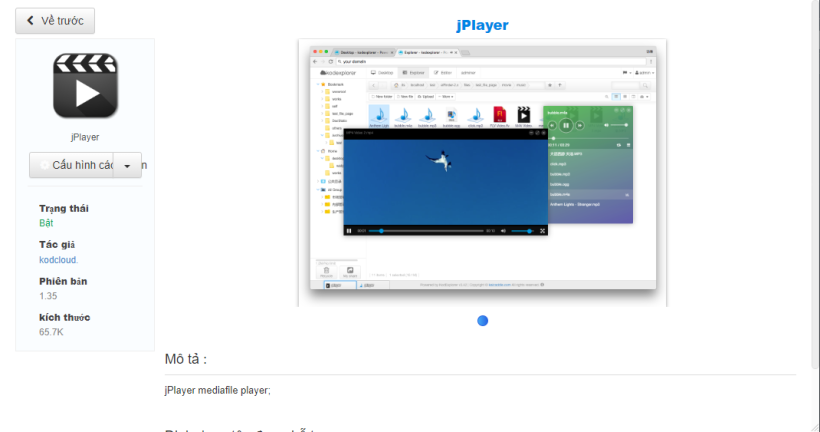The height and width of the screenshot is (432, 820).
Task: Select the size value 65.7K
Action: coord(51,332)
